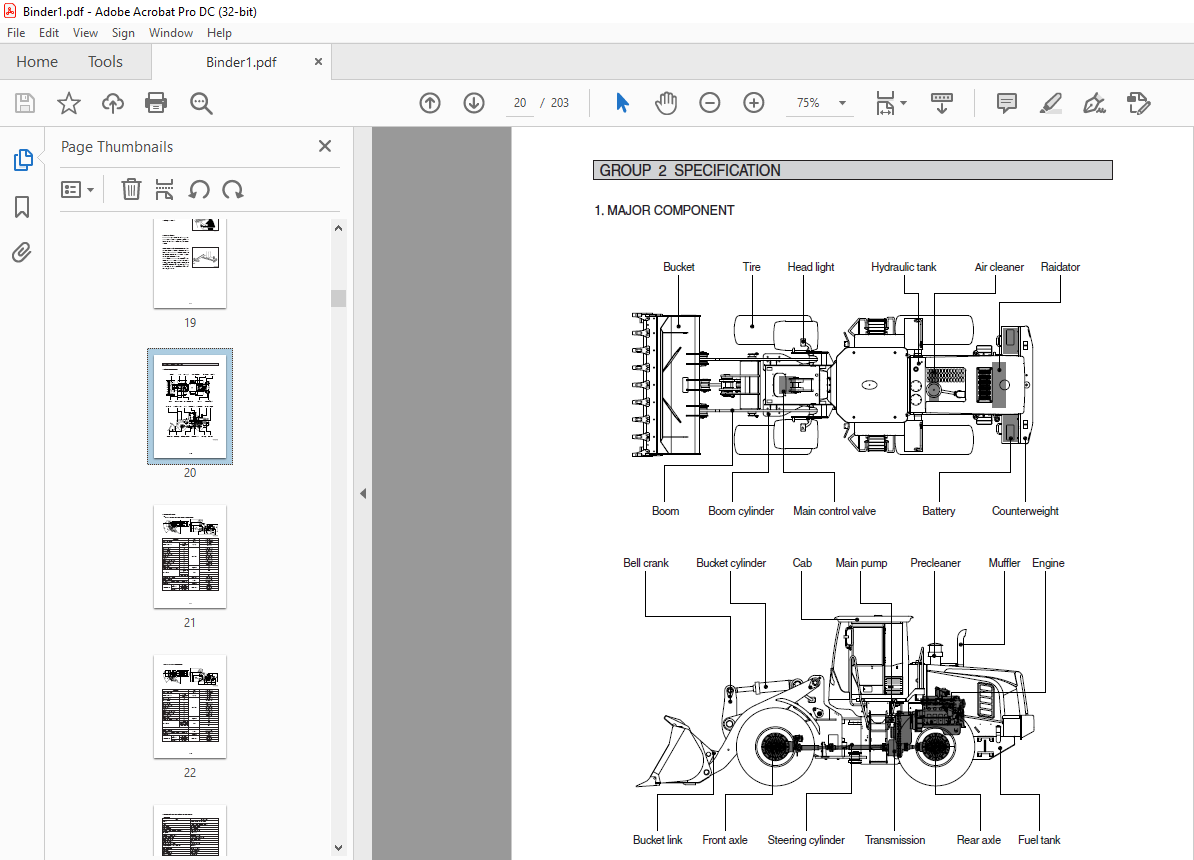1194x860 pixels.
Task: Click the page number input field
Action: pos(519,103)
